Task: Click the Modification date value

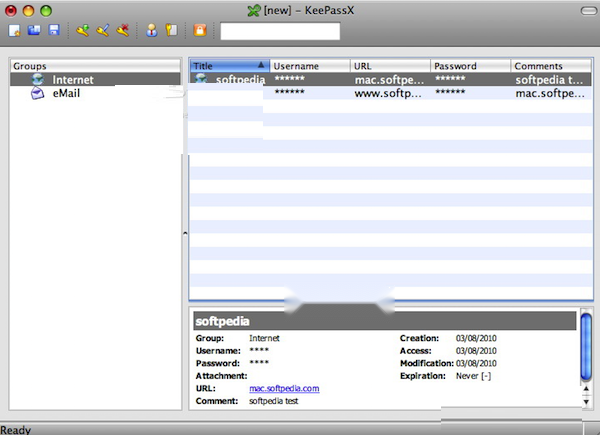Action: tap(476, 363)
